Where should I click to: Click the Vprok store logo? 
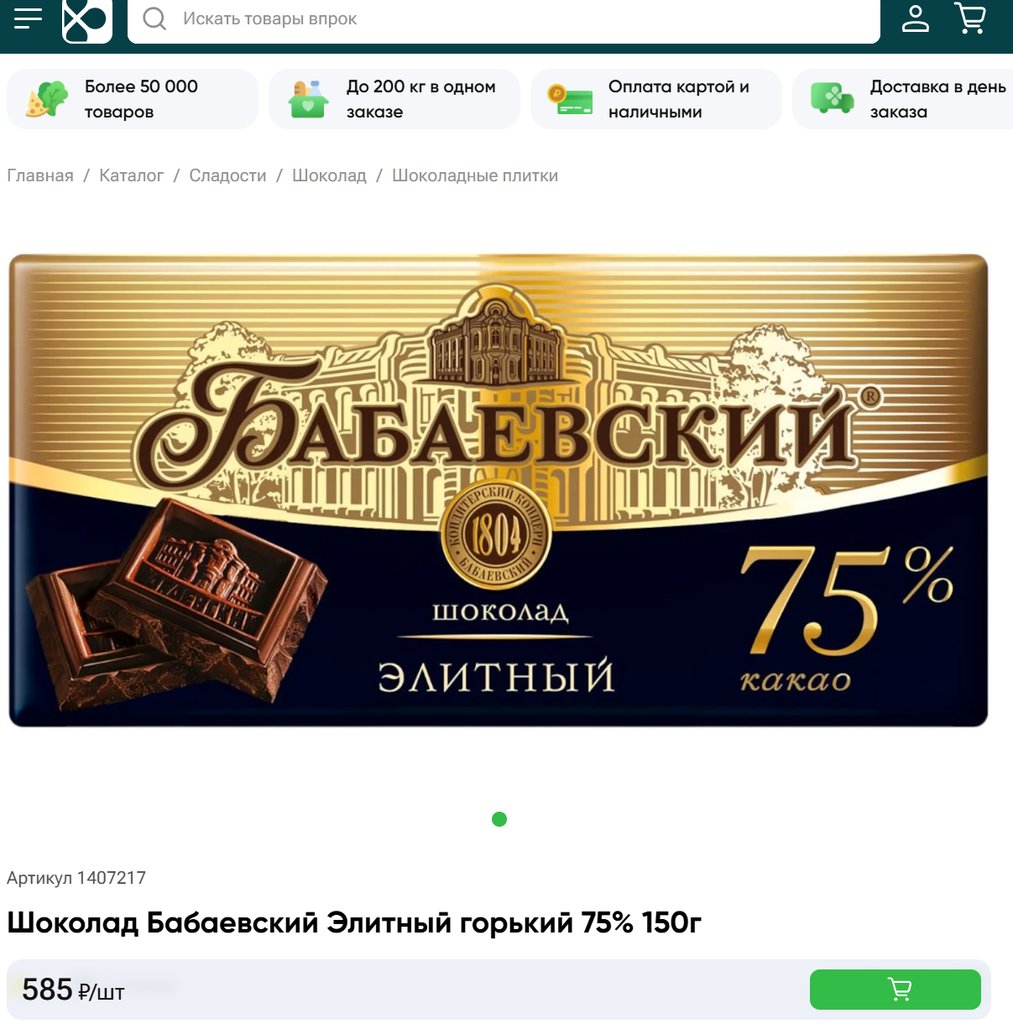coord(87,20)
